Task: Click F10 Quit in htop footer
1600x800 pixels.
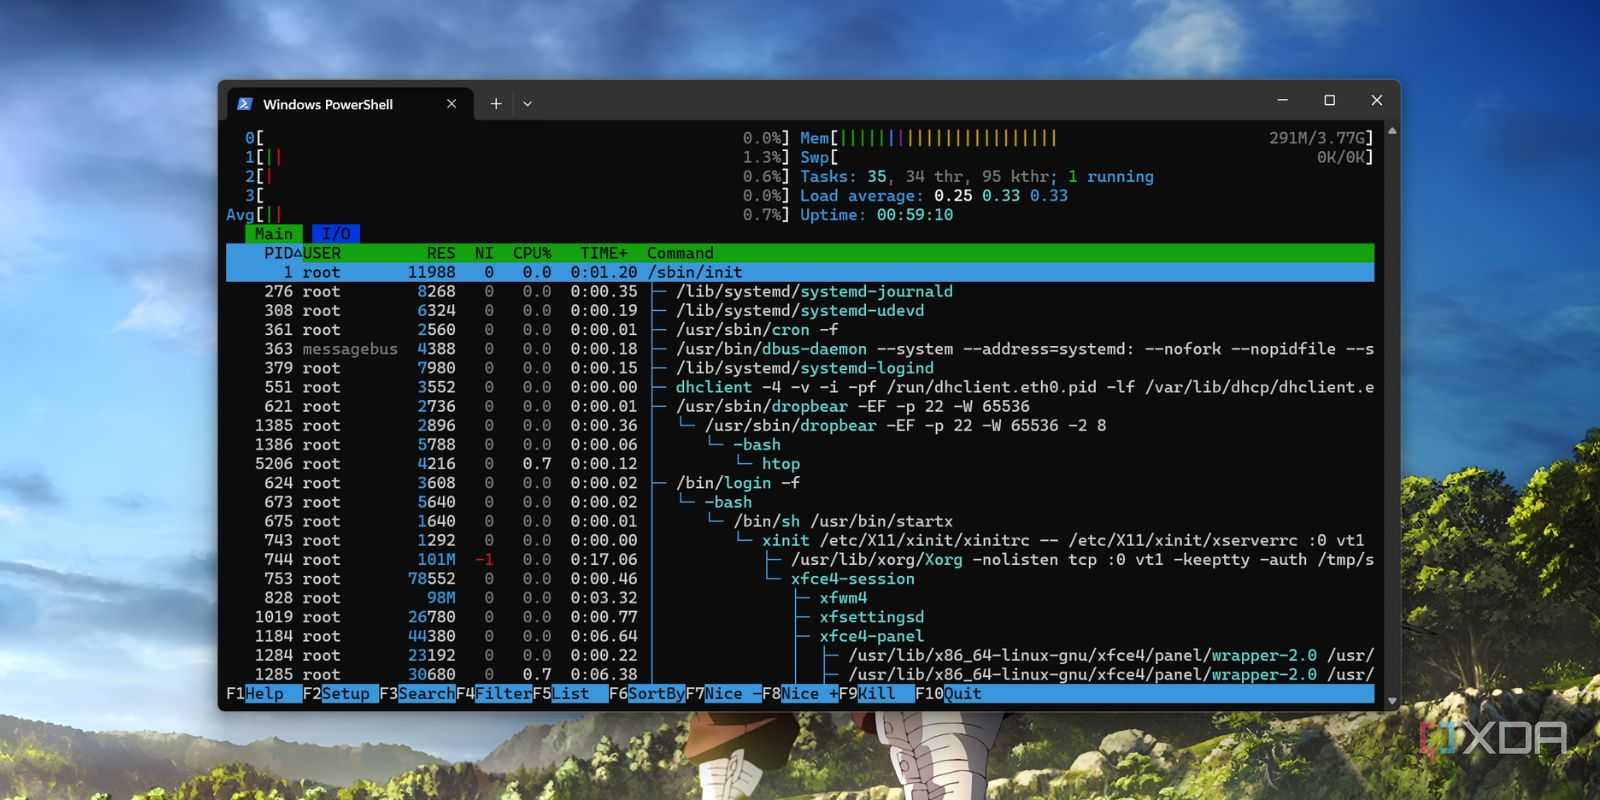Action: coord(949,694)
